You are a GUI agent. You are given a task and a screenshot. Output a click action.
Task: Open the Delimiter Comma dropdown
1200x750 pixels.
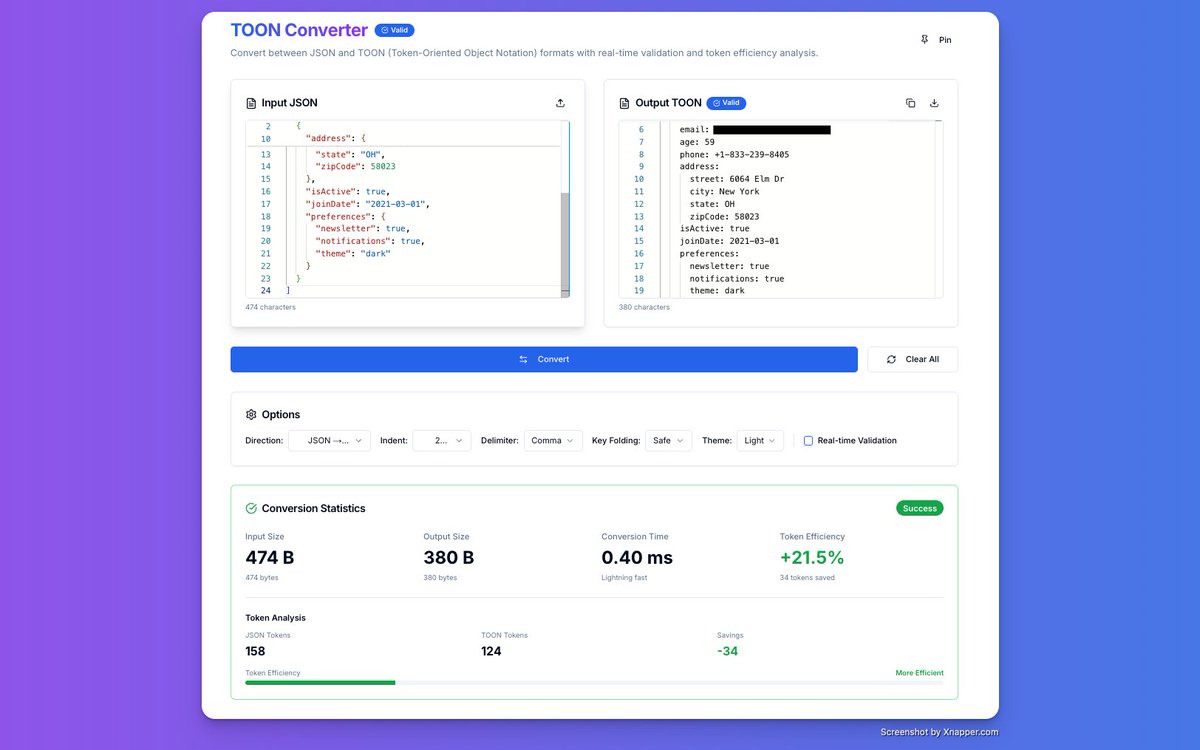[553, 440]
